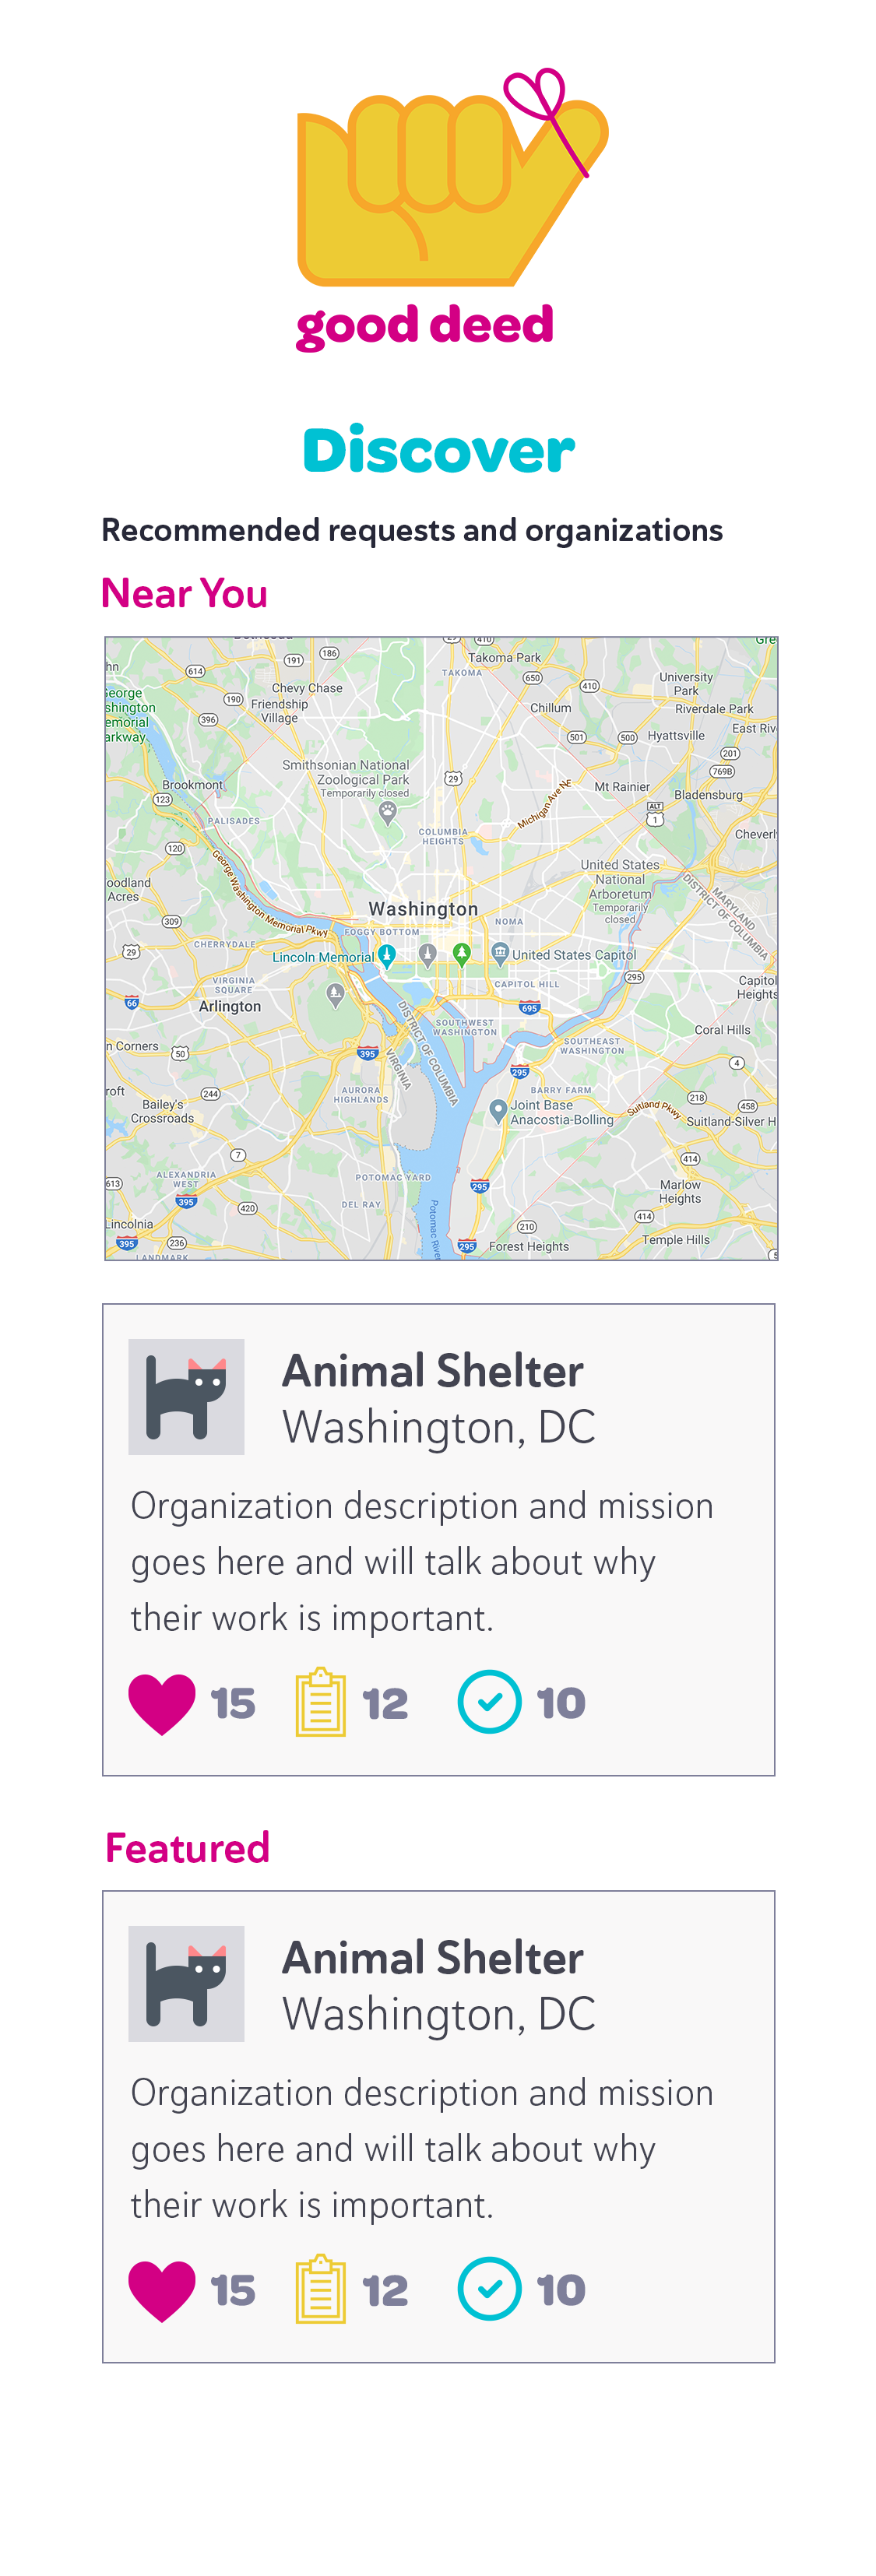The height and width of the screenshot is (2576, 876).
Task: Tap the heart icon in Featured card
Action: click(162, 2290)
